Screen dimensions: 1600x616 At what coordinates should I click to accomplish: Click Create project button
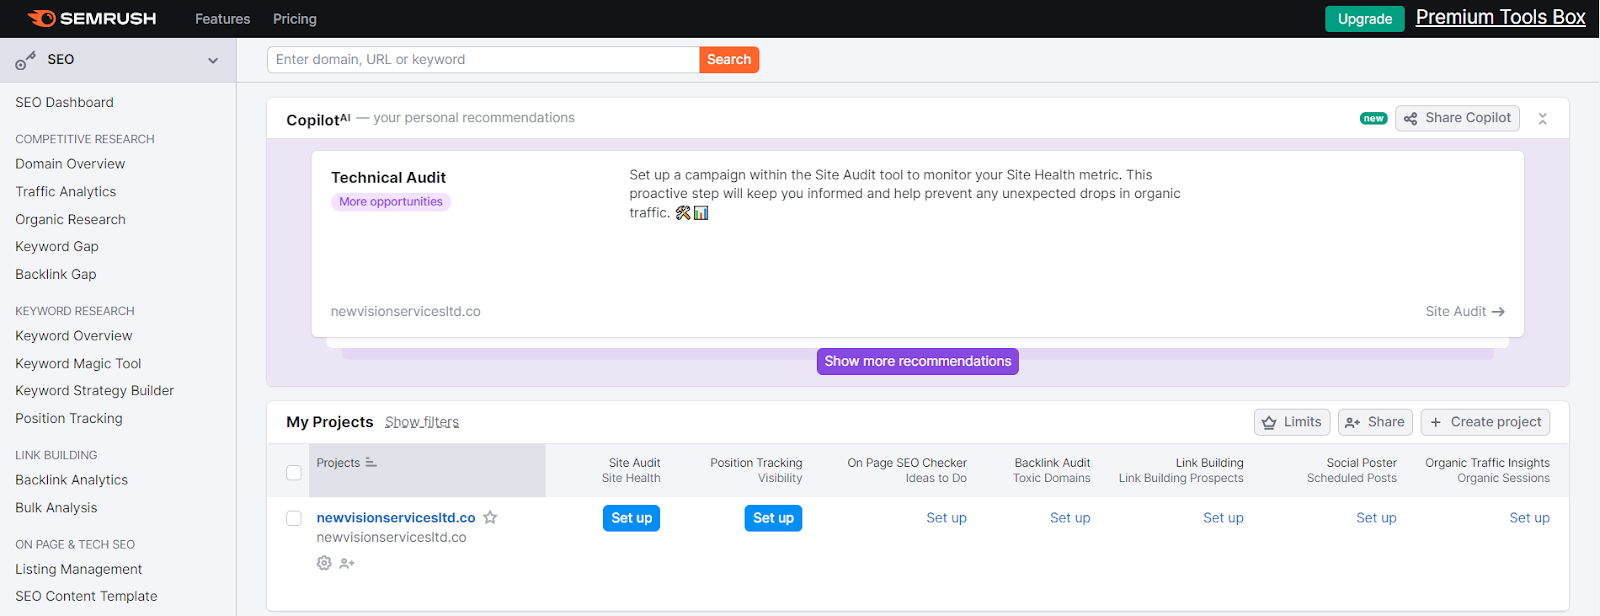coord(1485,422)
